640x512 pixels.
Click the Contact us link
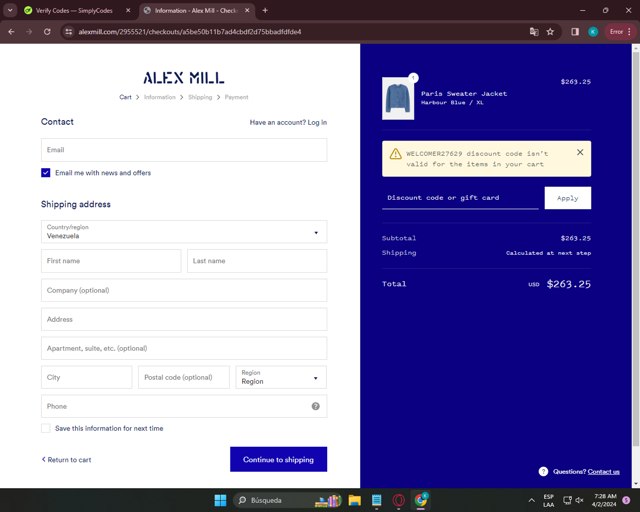point(604,472)
